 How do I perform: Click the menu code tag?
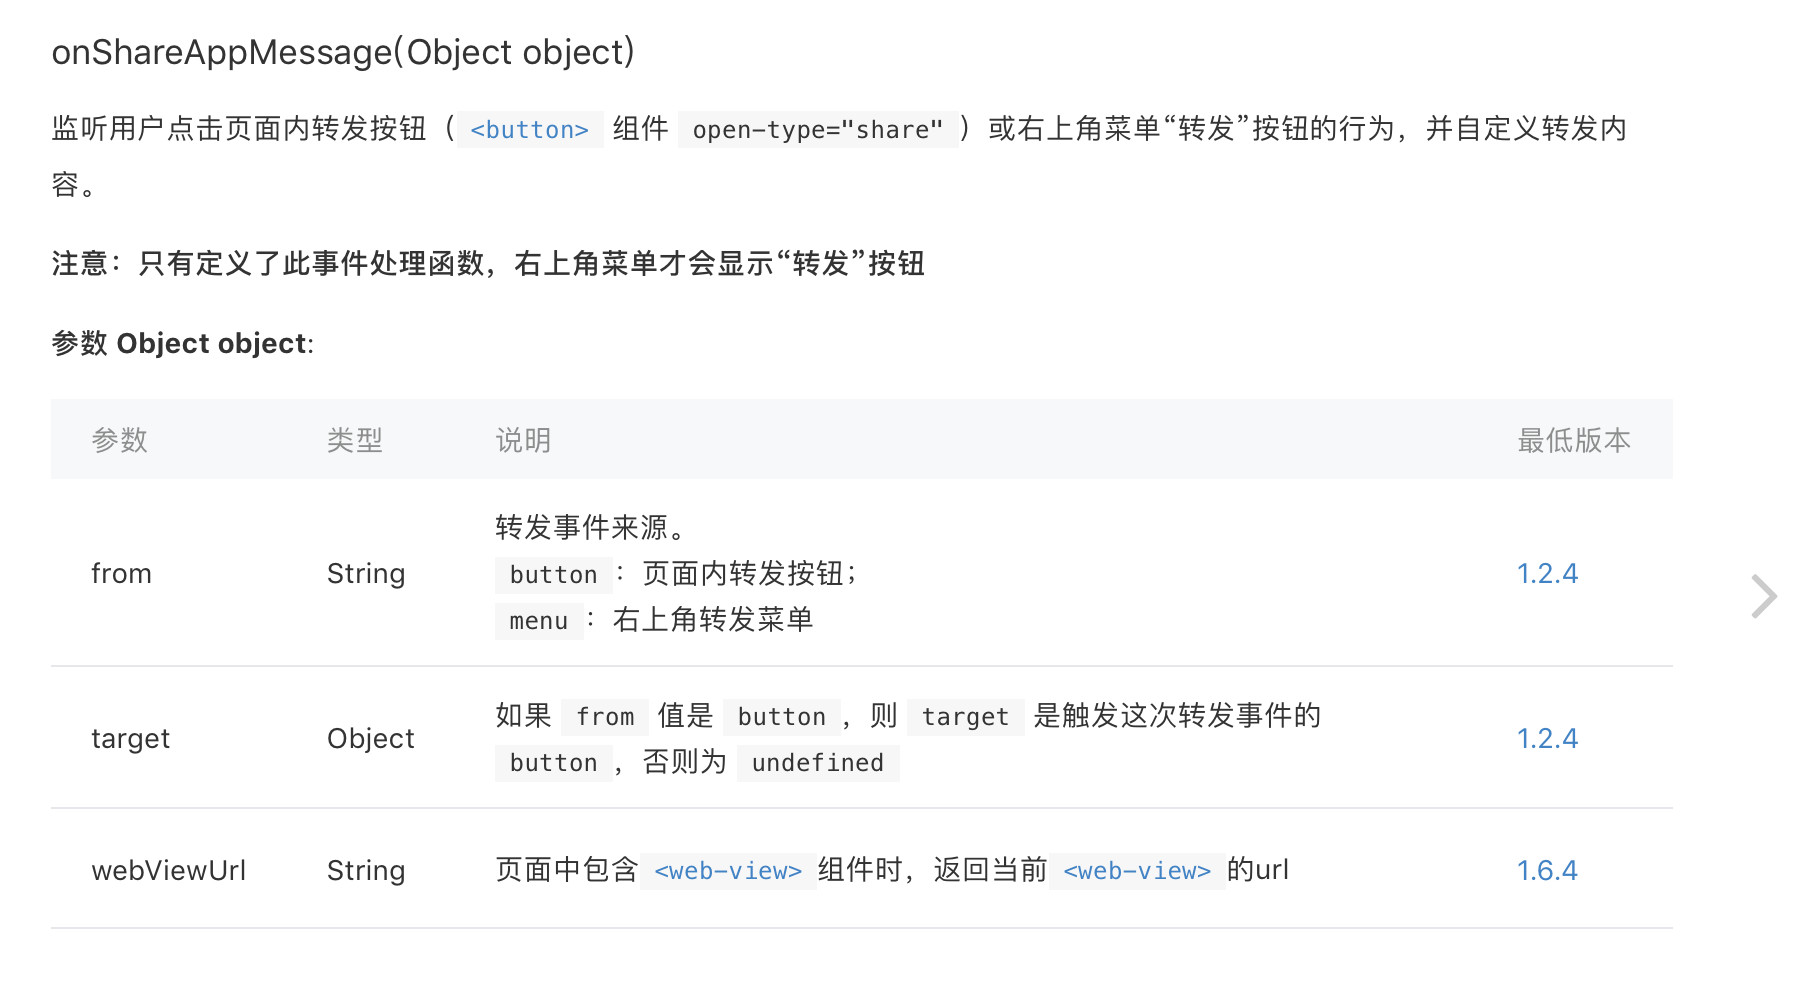[539, 621]
